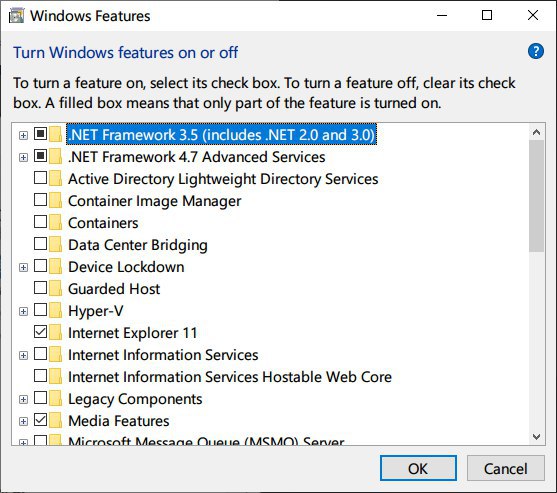Click the folder icon next to Guarded Host
Screen dimensions: 557x493
pyautogui.click(x=55, y=289)
